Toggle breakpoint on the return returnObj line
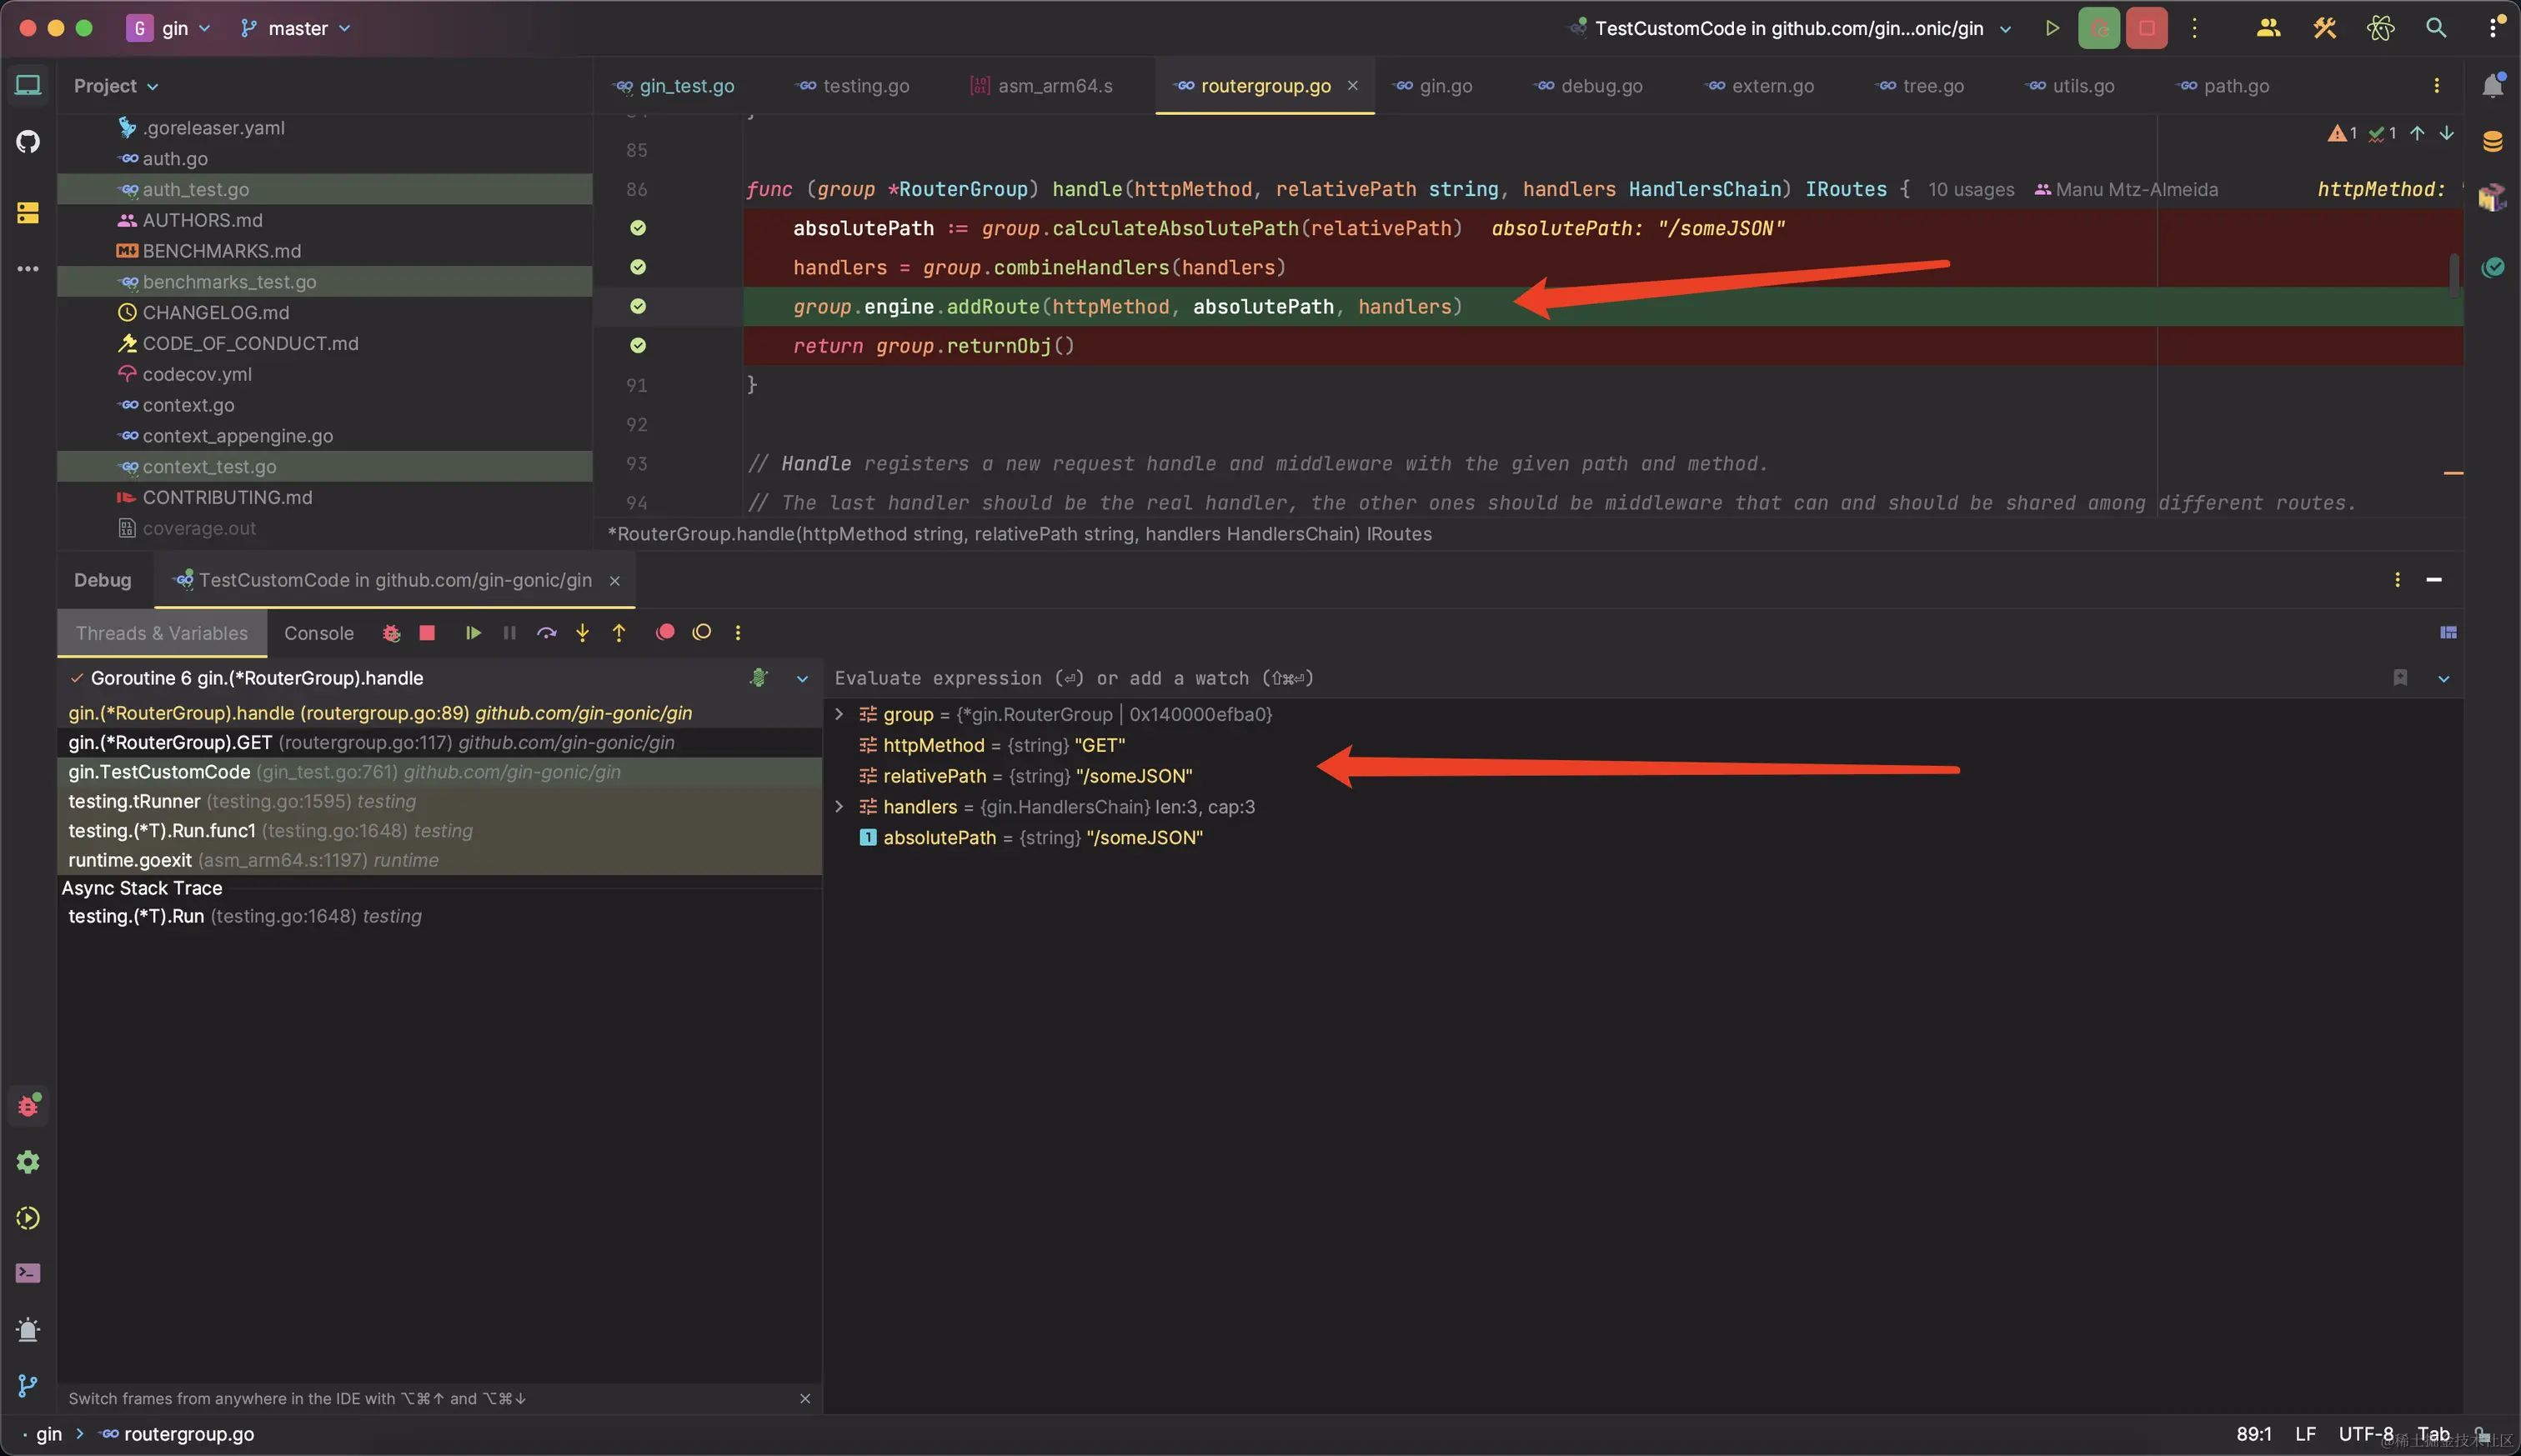The height and width of the screenshot is (1456, 2521). coord(638,345)
